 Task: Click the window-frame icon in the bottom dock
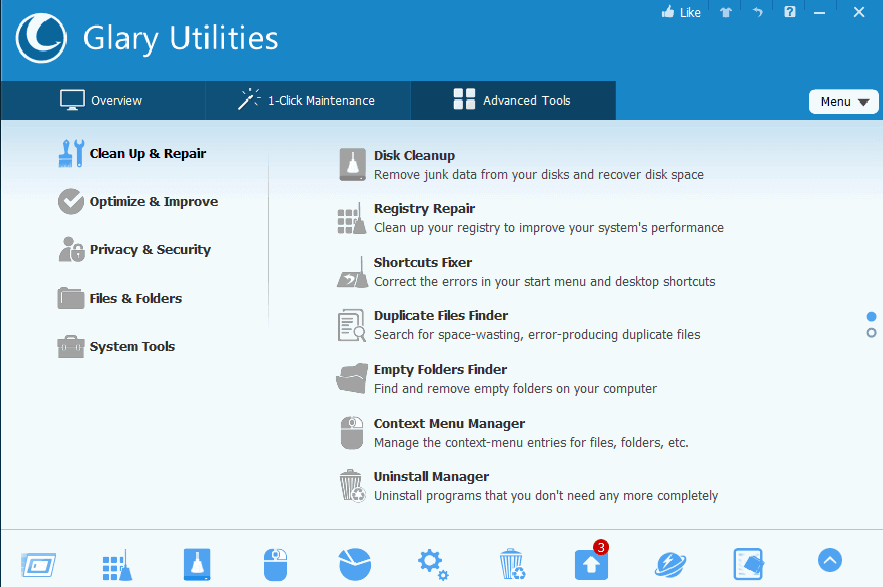click(x=38, y=564)
